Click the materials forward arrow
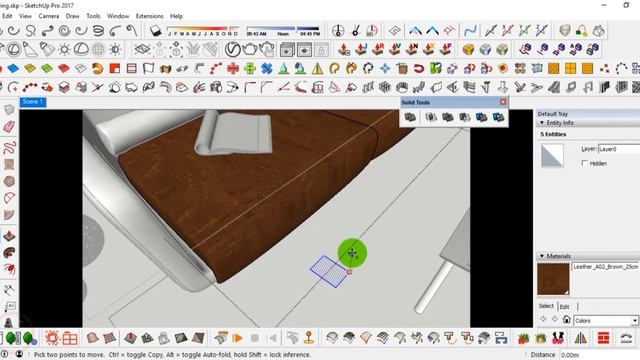The width and height of the screenshot is (640, 360). [554, 319]
